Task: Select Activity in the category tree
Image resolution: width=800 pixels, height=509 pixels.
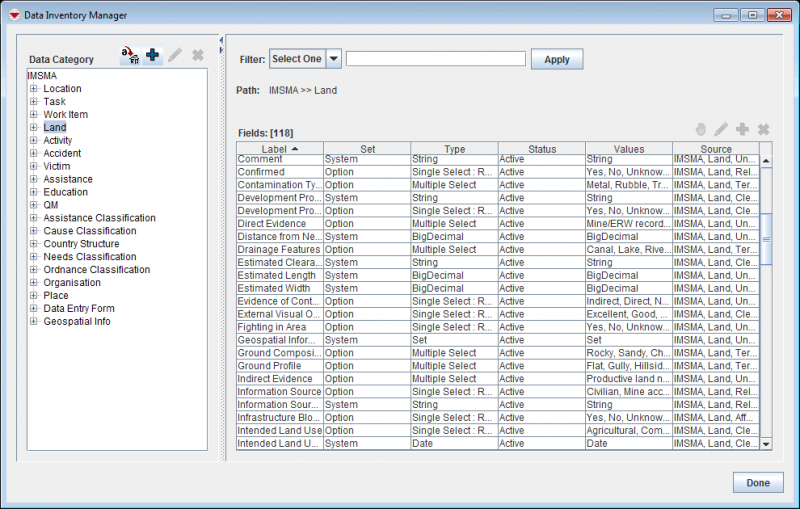Action: [x=57, y=141]
